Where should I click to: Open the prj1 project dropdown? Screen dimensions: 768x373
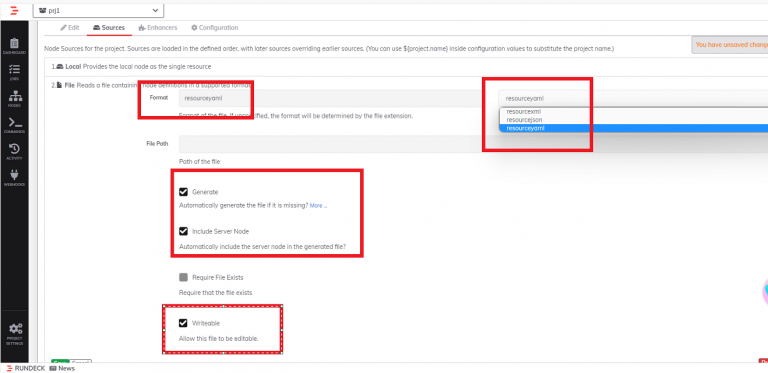point(98,10)
